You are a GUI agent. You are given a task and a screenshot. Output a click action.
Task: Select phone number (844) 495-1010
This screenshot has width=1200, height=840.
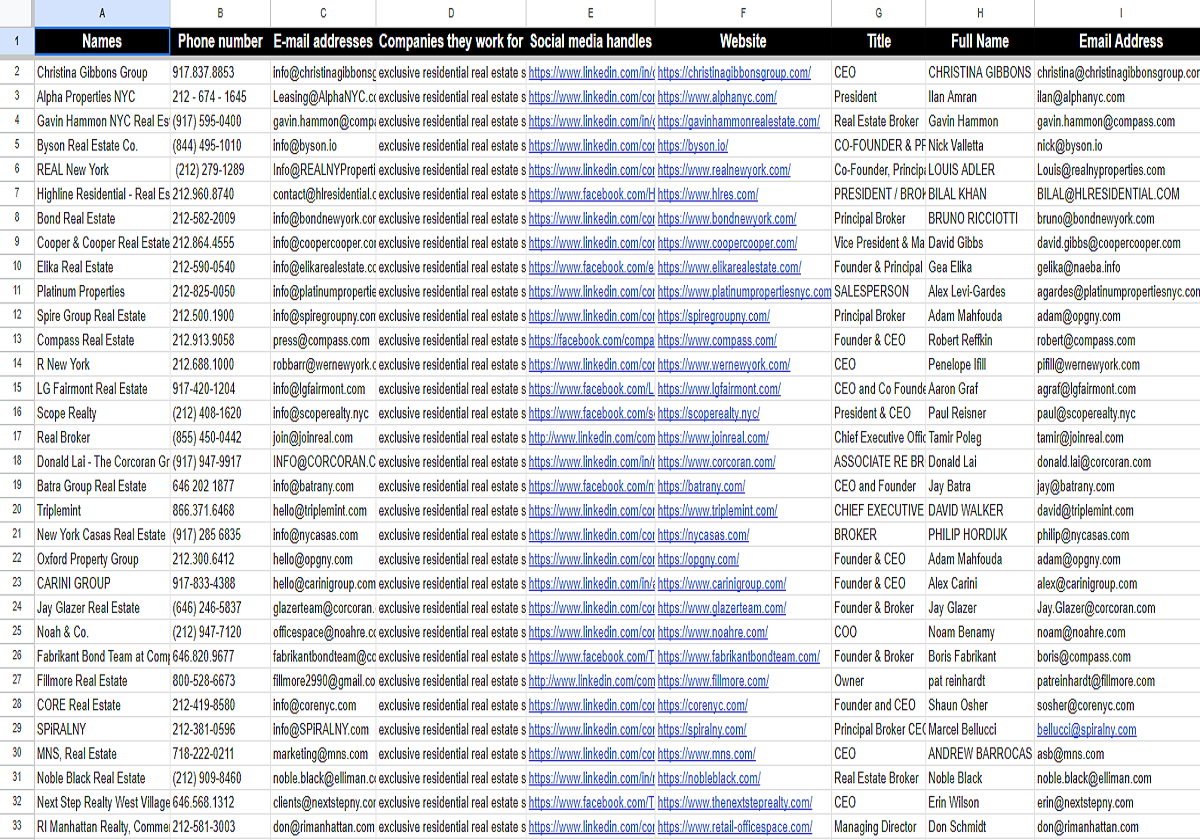[x=220, y=146]
